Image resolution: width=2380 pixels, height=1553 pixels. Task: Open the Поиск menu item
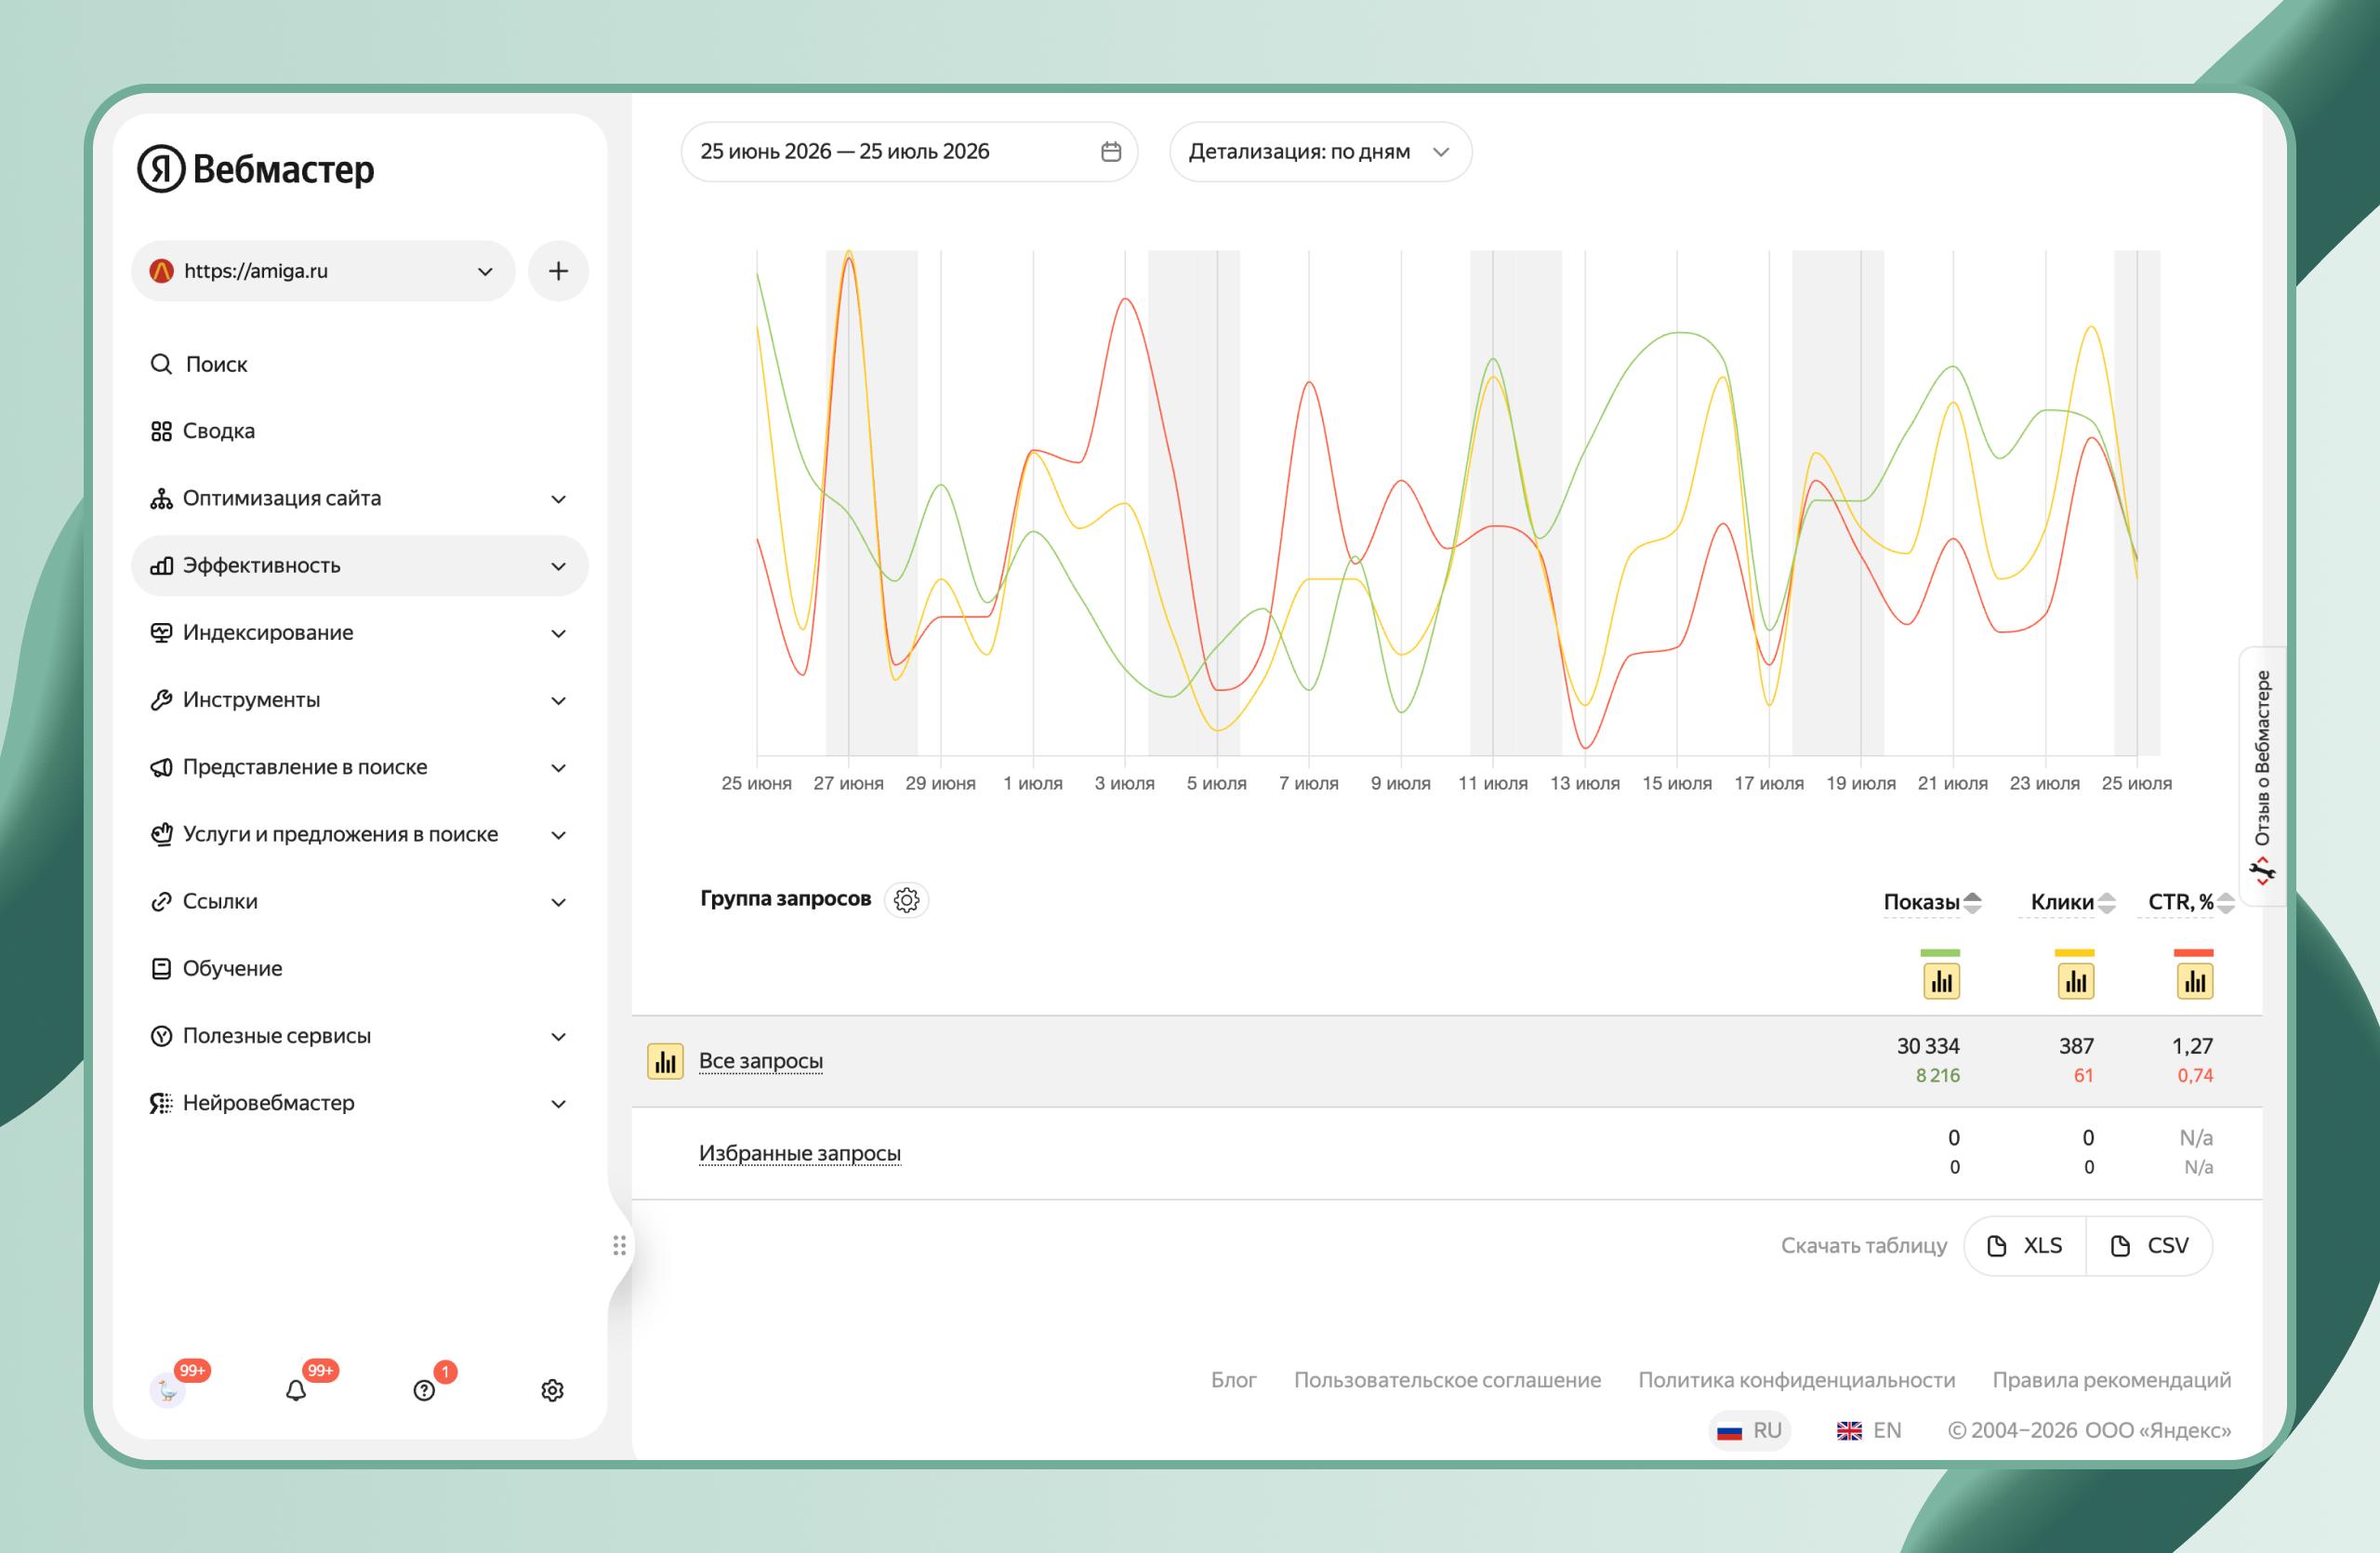click(360, 364)
